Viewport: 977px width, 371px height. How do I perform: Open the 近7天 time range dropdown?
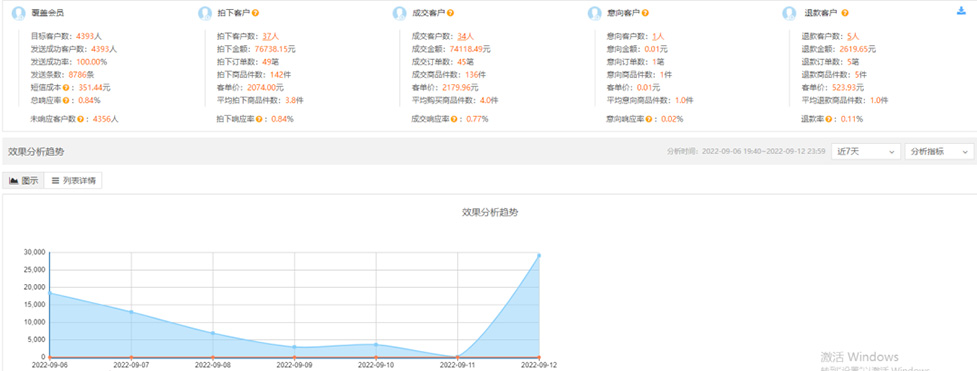[x=866, y=152]
